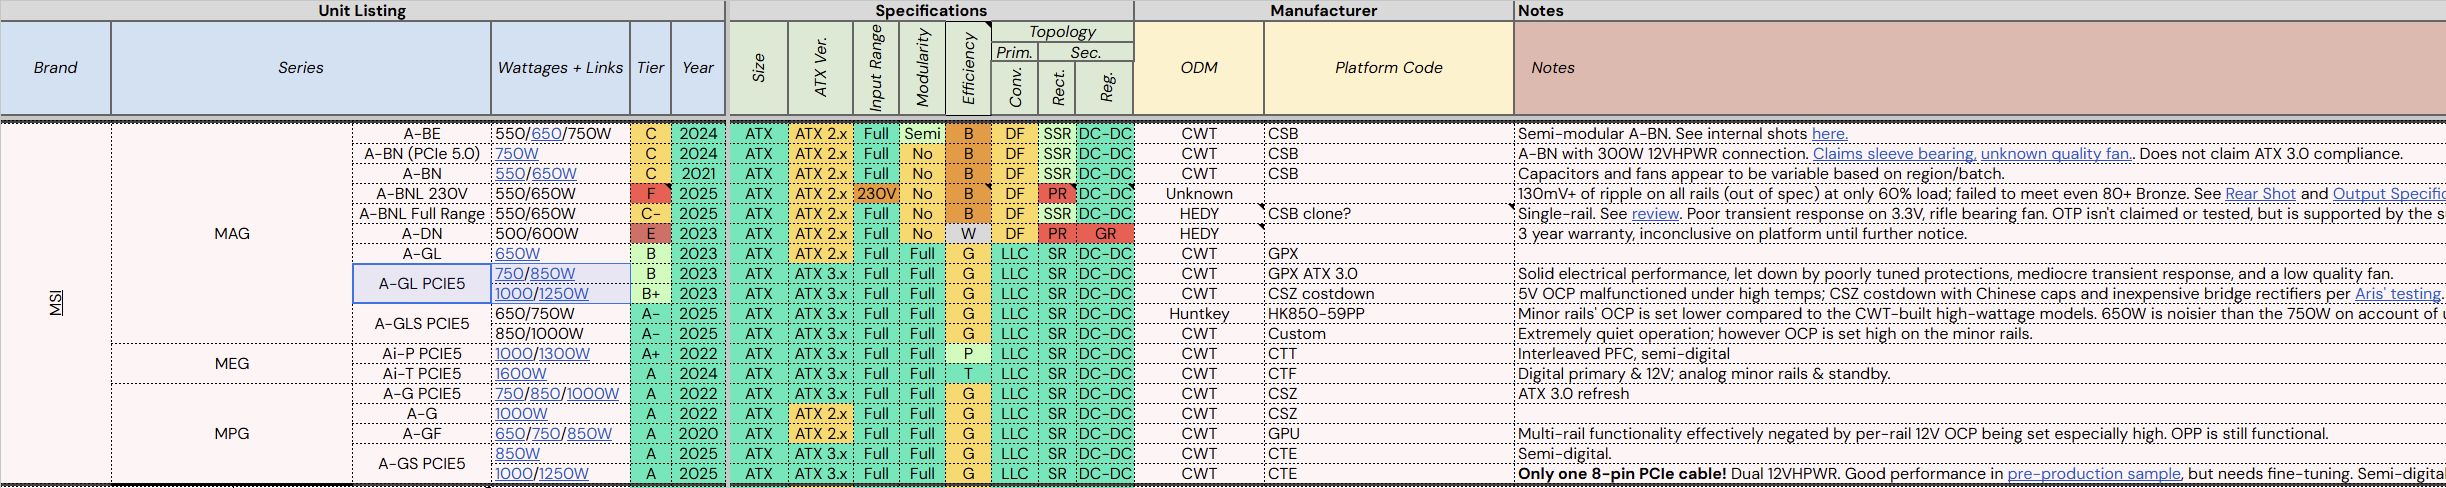Viewport: 2446px width, 488px height.
Task: Open the 'pre-production sample' link
Action: coord(2094,474)
